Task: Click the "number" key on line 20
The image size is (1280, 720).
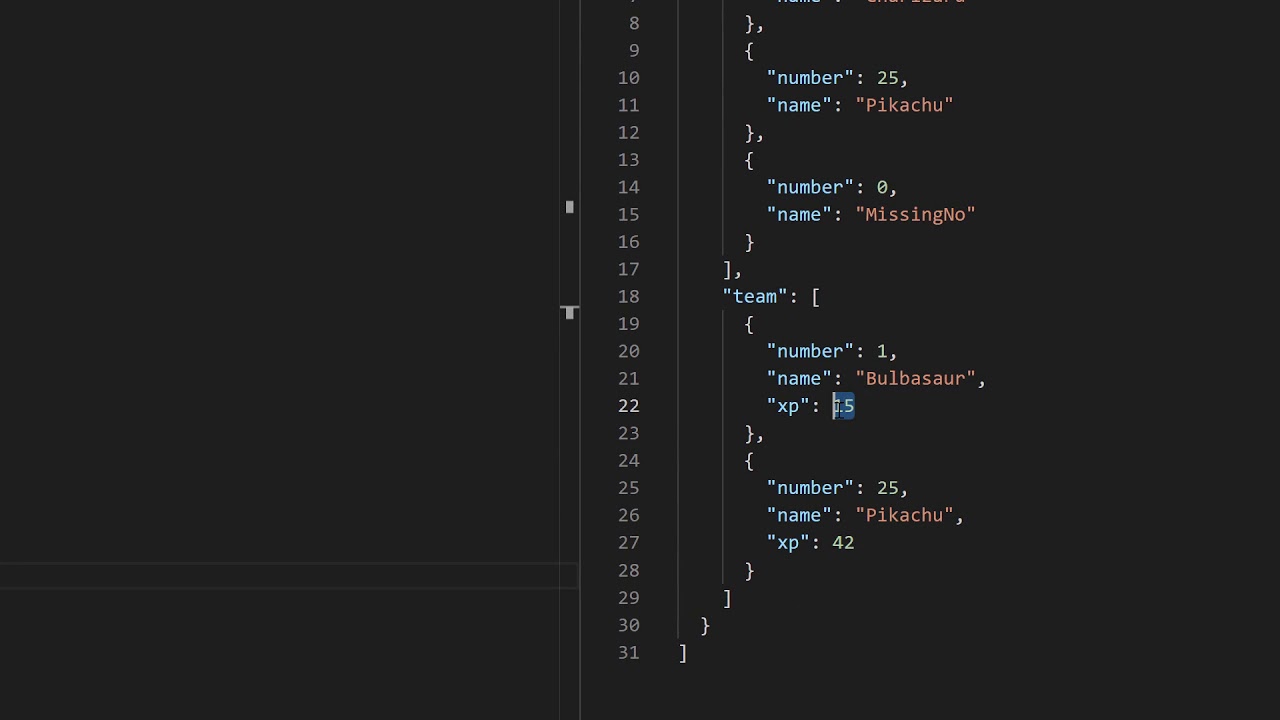Action: point(810,351)
